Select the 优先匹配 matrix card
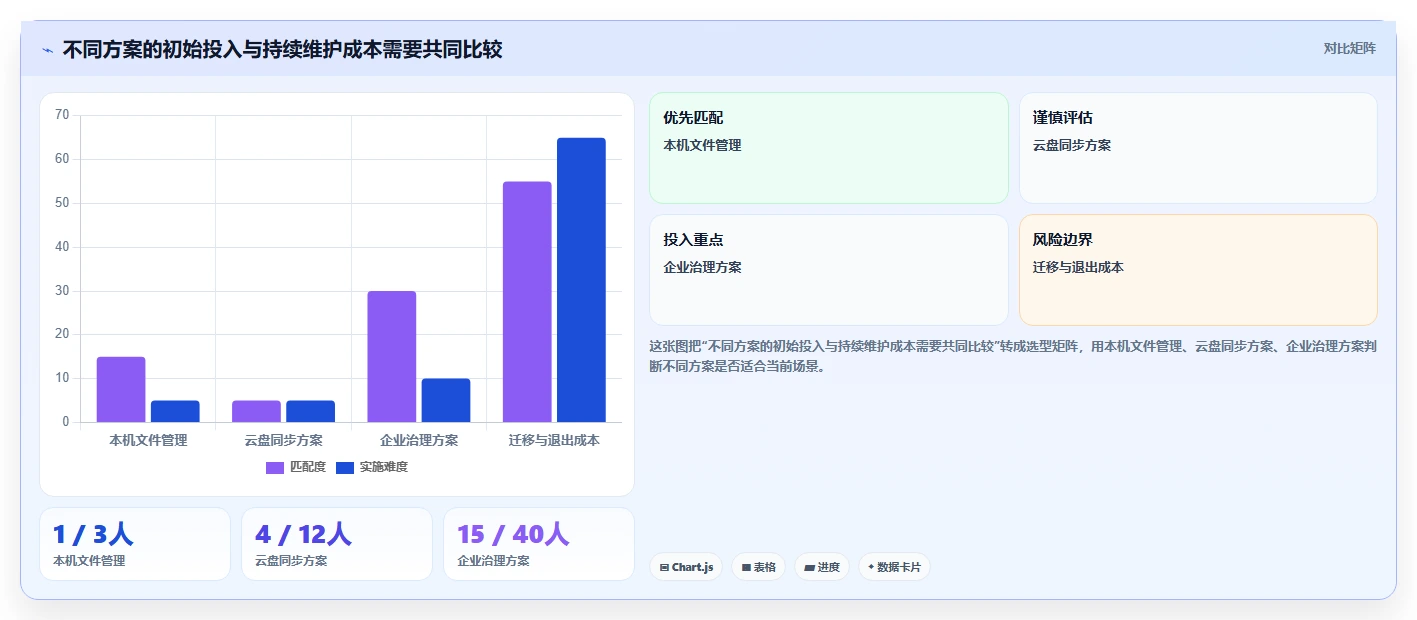Image resolution: width=1417 pixels, height=620 pixels. coord(829,148)
